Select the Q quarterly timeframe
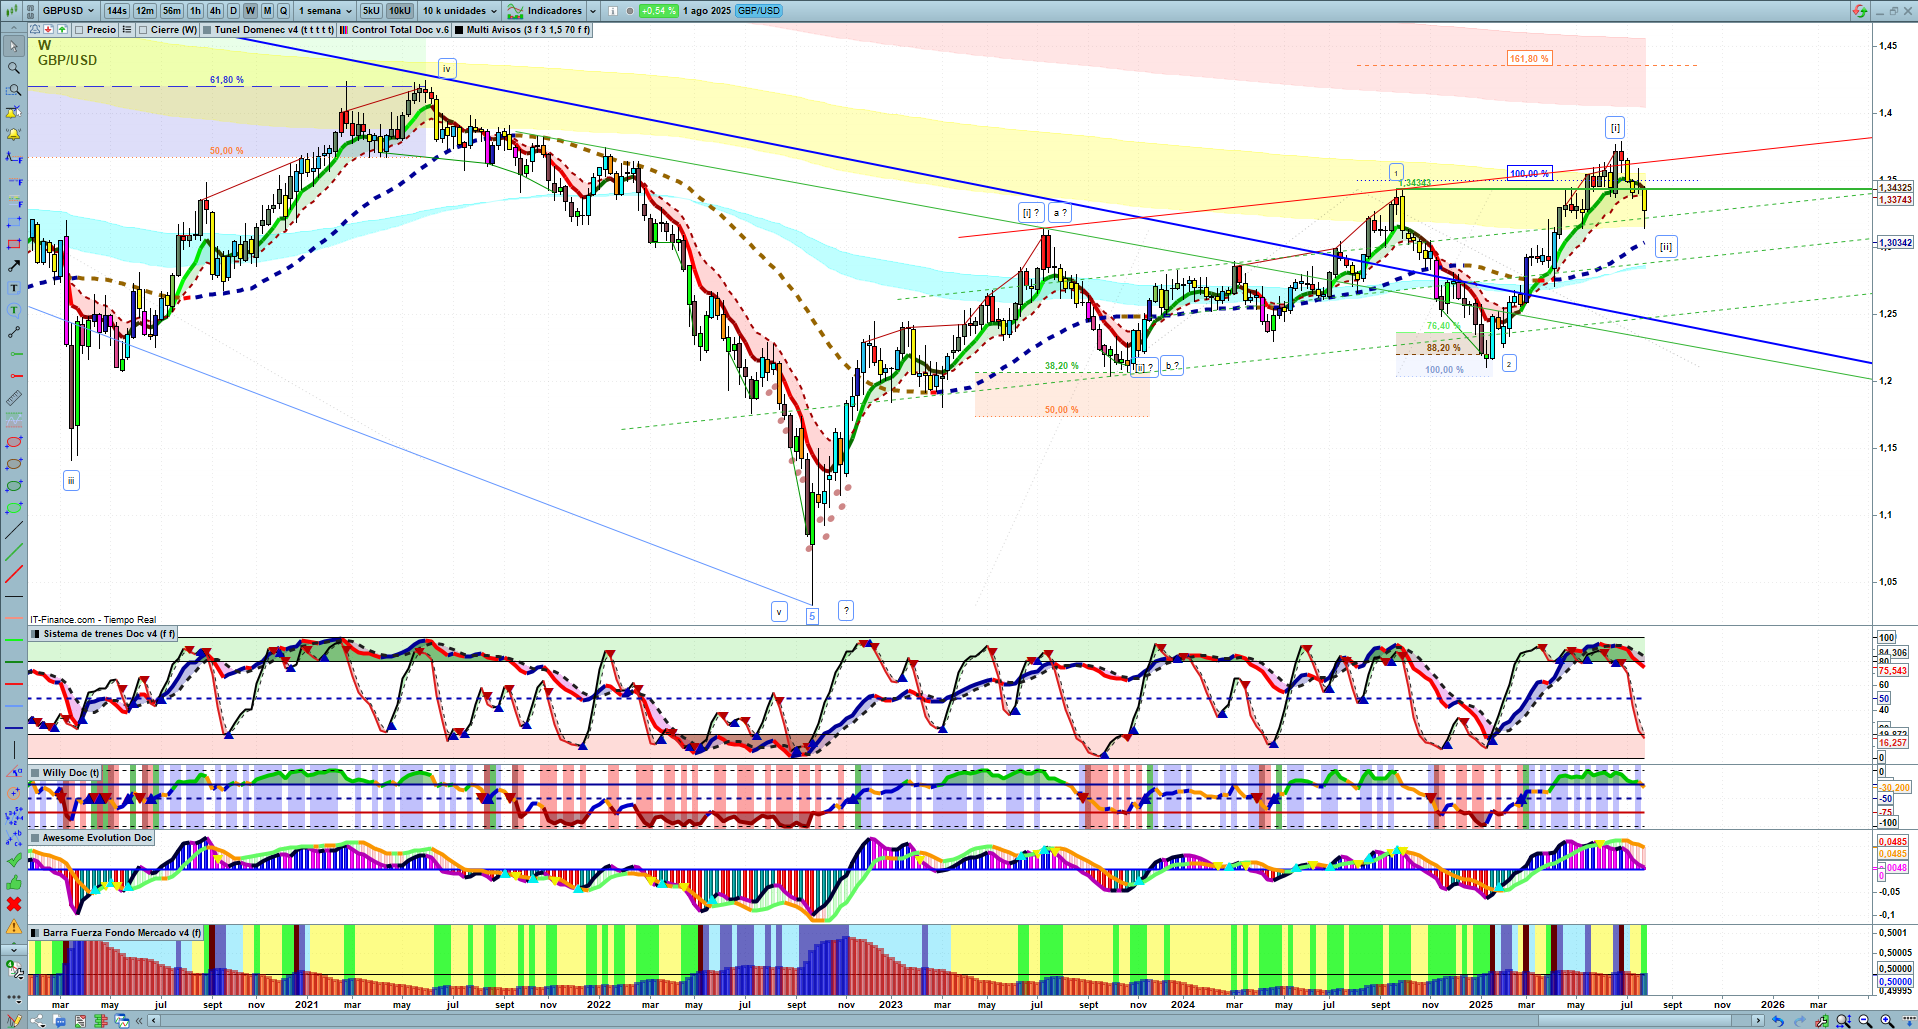The width and height of the screenshot is (1918, 1029). (x=283, y=11)
